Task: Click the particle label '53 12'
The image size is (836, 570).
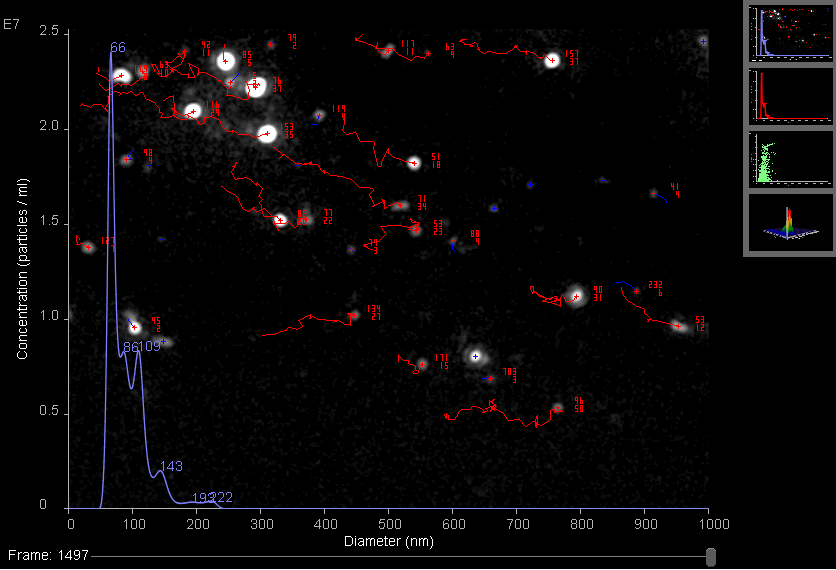Action: coord(700,324)
